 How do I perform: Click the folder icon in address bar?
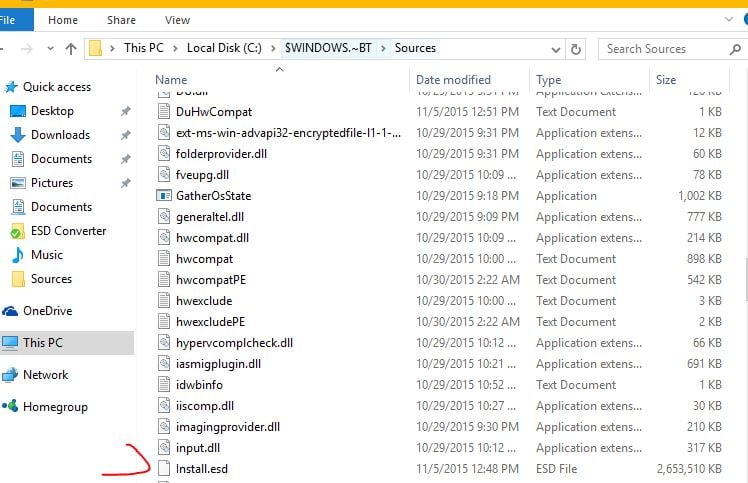click(95, 48)
